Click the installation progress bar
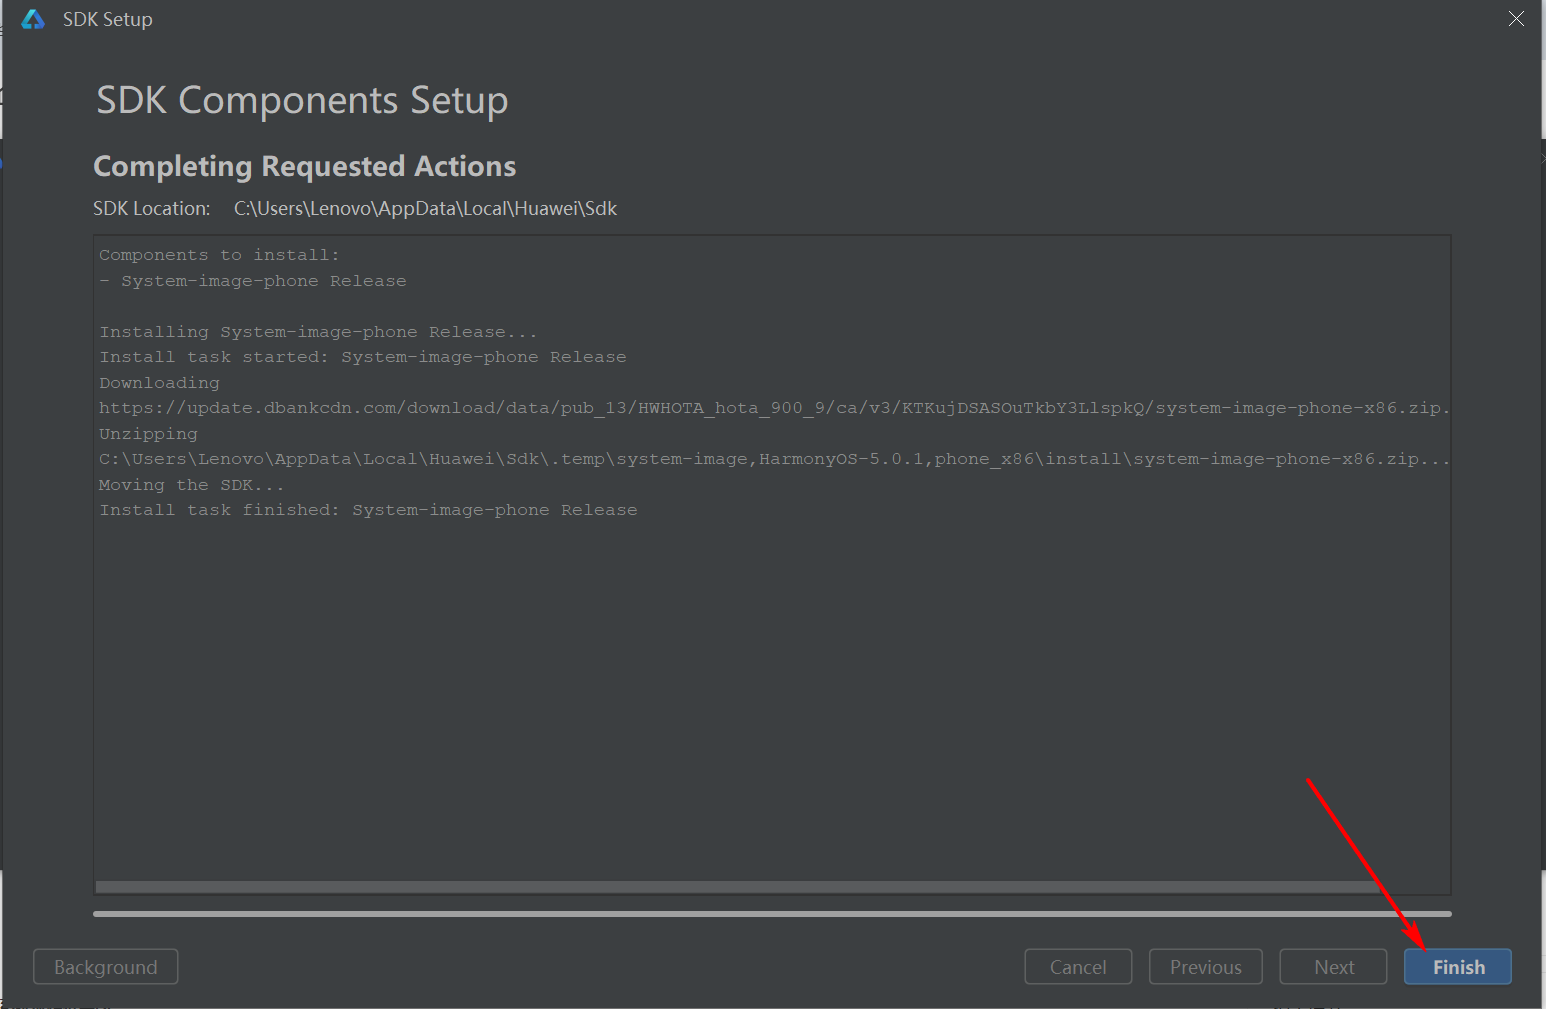The width and height of the screenshot is (1546, 1009). tap(771, 914)
